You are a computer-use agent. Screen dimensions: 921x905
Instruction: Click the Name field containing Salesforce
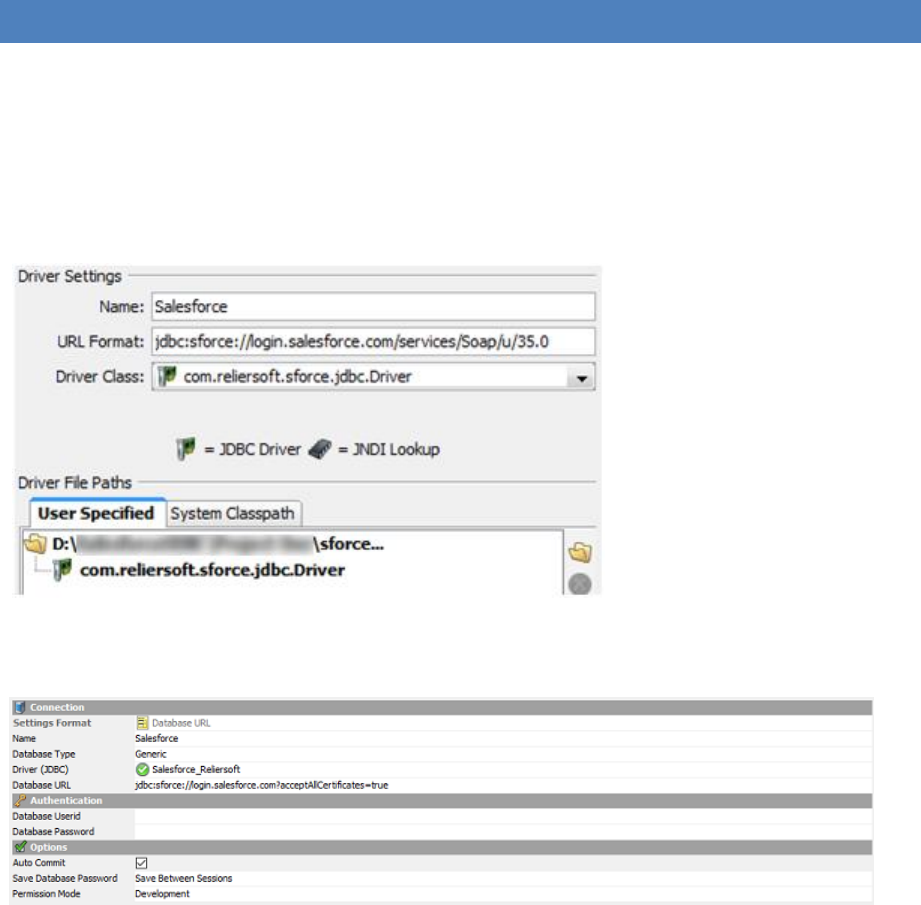point(373,307)
